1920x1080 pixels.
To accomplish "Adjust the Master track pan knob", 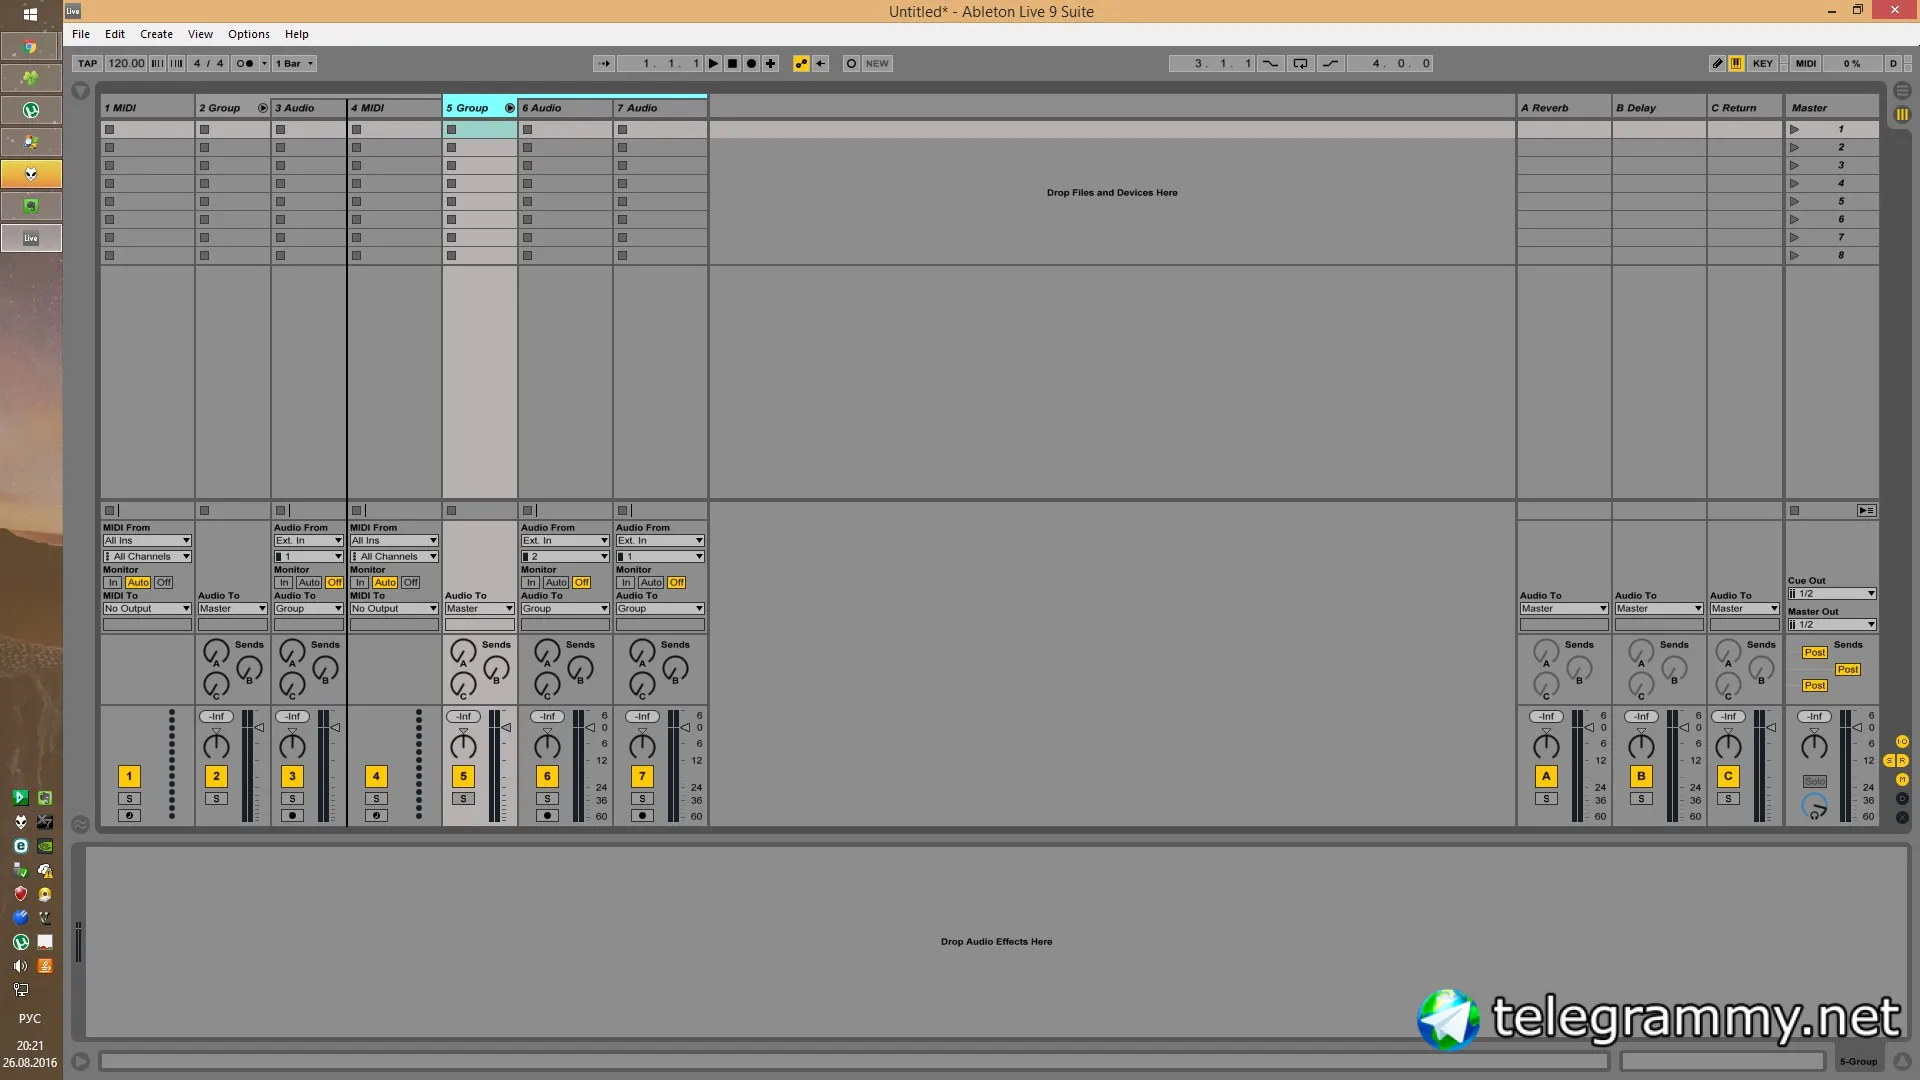I will click(x=1814, y=746).
